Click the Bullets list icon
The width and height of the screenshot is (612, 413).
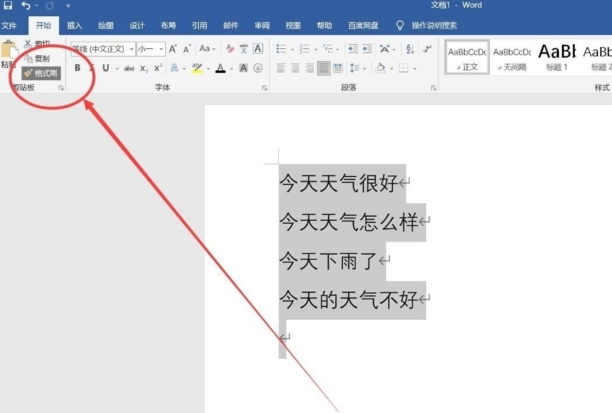(x=281, y=49)
